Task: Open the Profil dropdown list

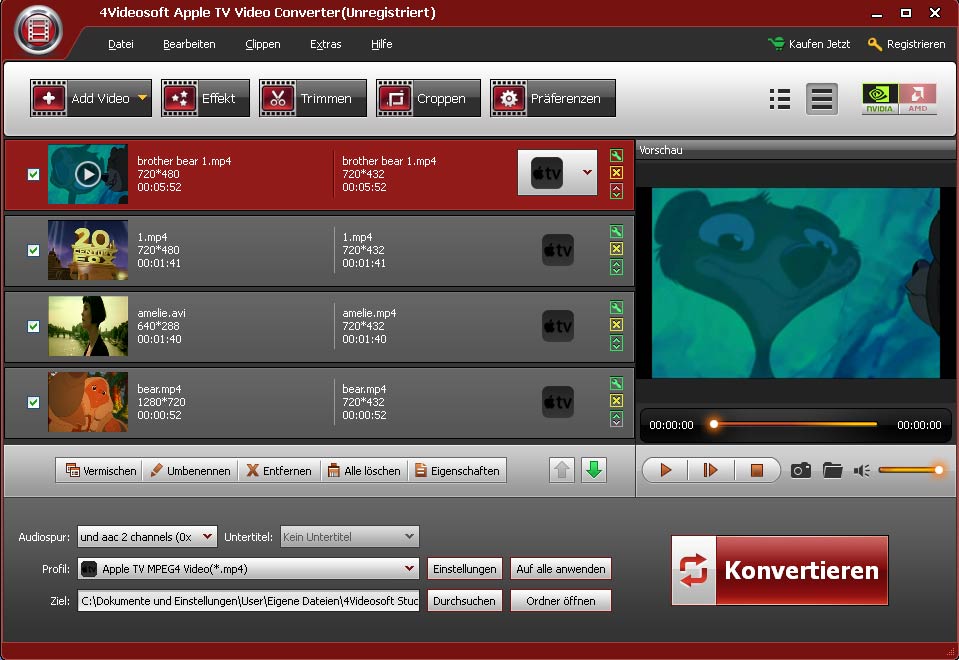Action: [410, 569]
